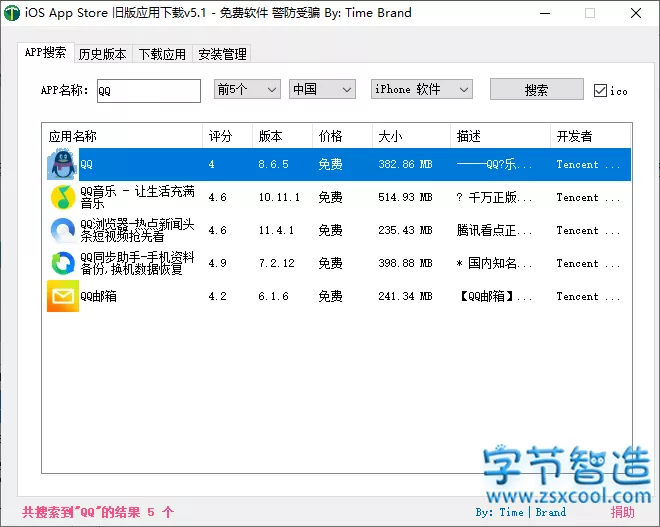Screen dimensions: 660x527
Task: Select the QQ邮箱 row name
Action: (98, 296)
